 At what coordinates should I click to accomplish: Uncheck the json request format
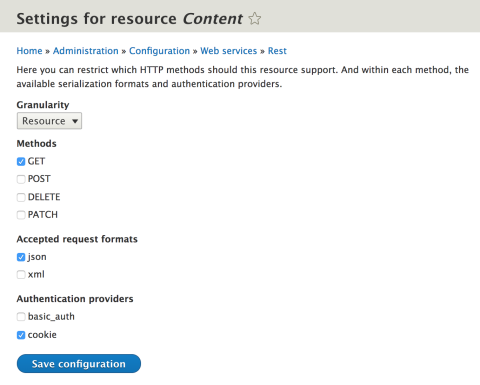21,257
